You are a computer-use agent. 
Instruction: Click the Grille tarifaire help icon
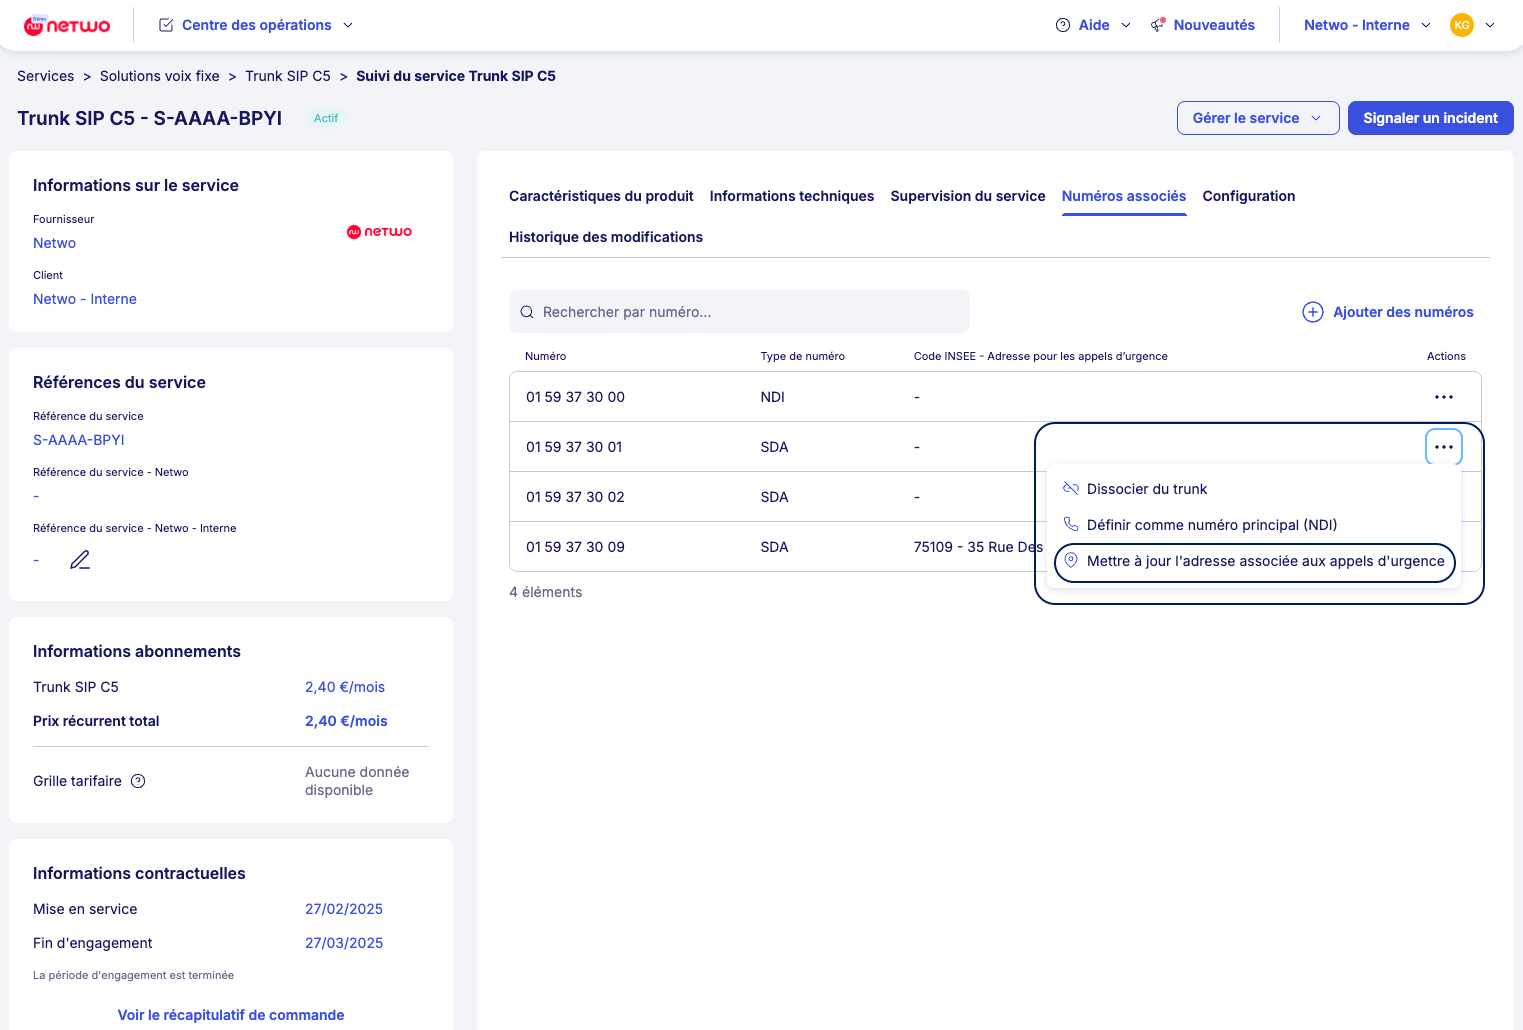point(139,781)
